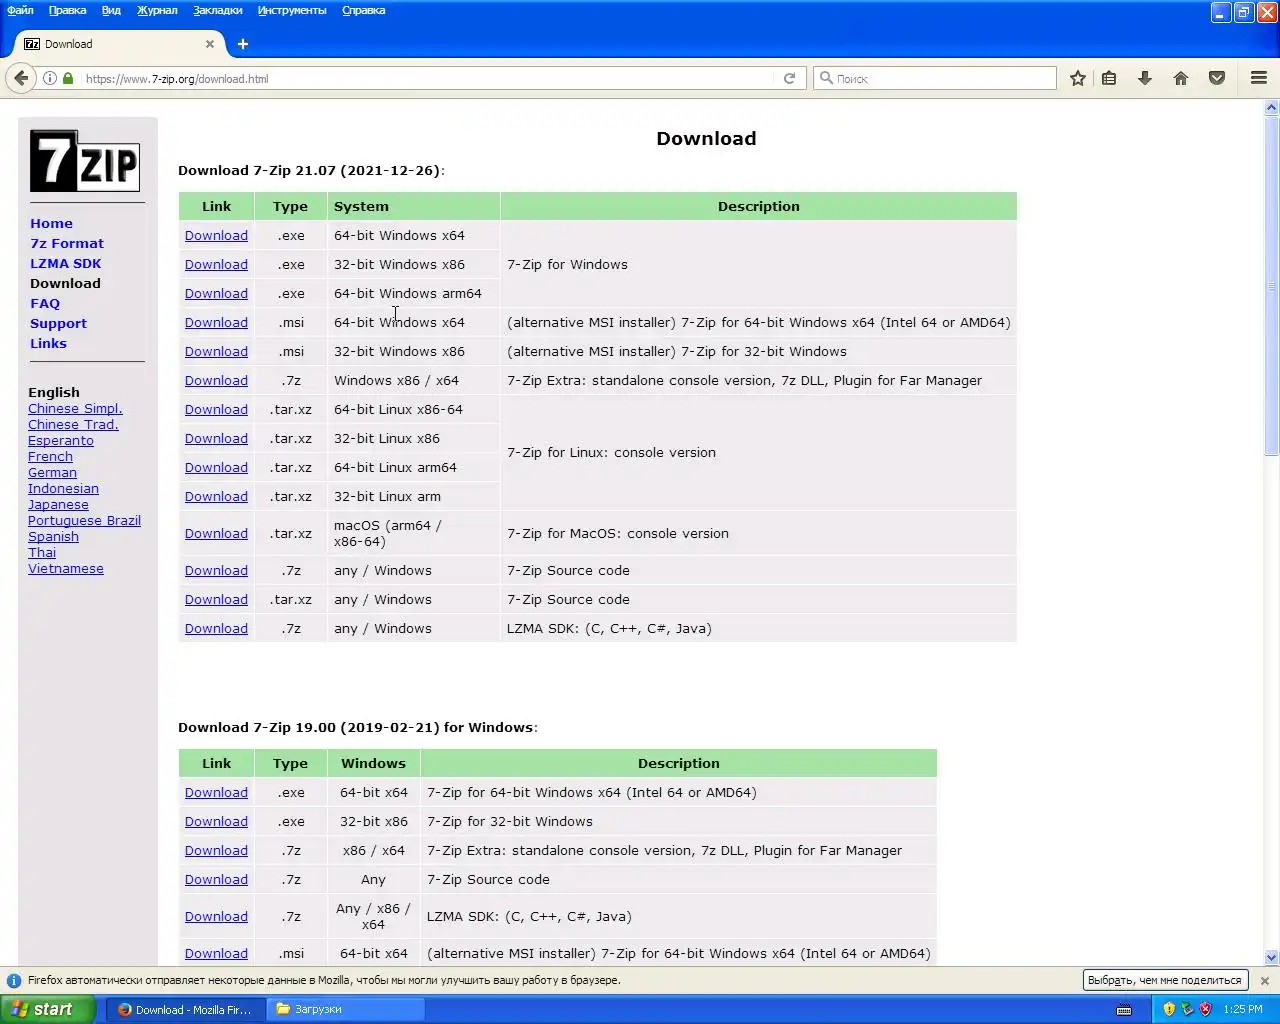Switch language to Esperanto
Screen dimensions: 1280x1024
(x=61, y=441)
